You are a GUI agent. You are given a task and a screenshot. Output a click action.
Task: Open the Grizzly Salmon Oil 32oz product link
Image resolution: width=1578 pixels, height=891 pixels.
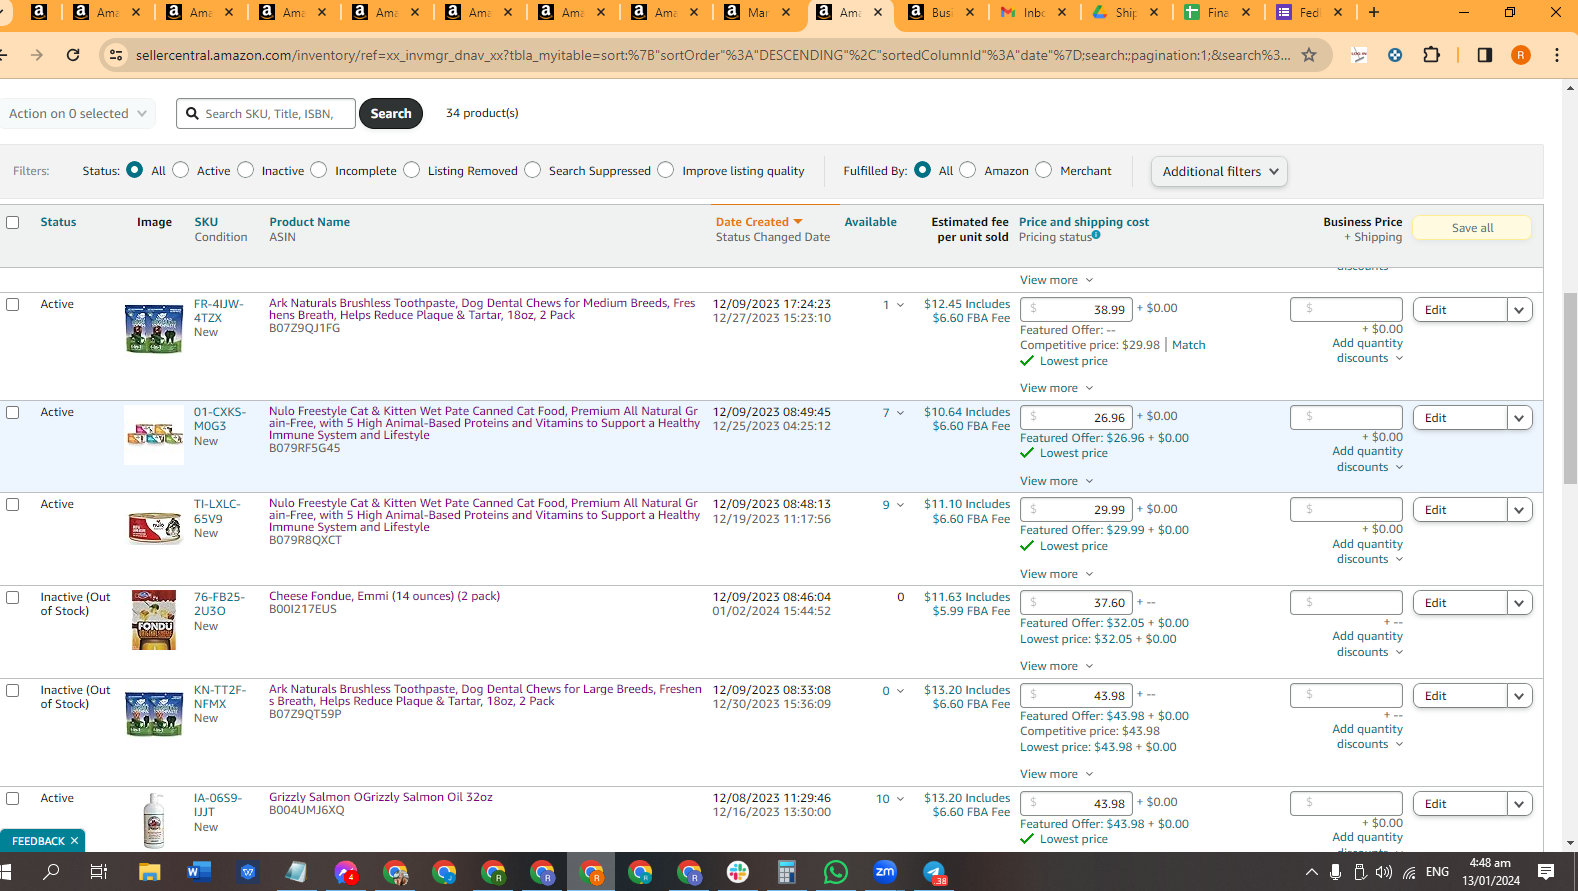point(381,797)
